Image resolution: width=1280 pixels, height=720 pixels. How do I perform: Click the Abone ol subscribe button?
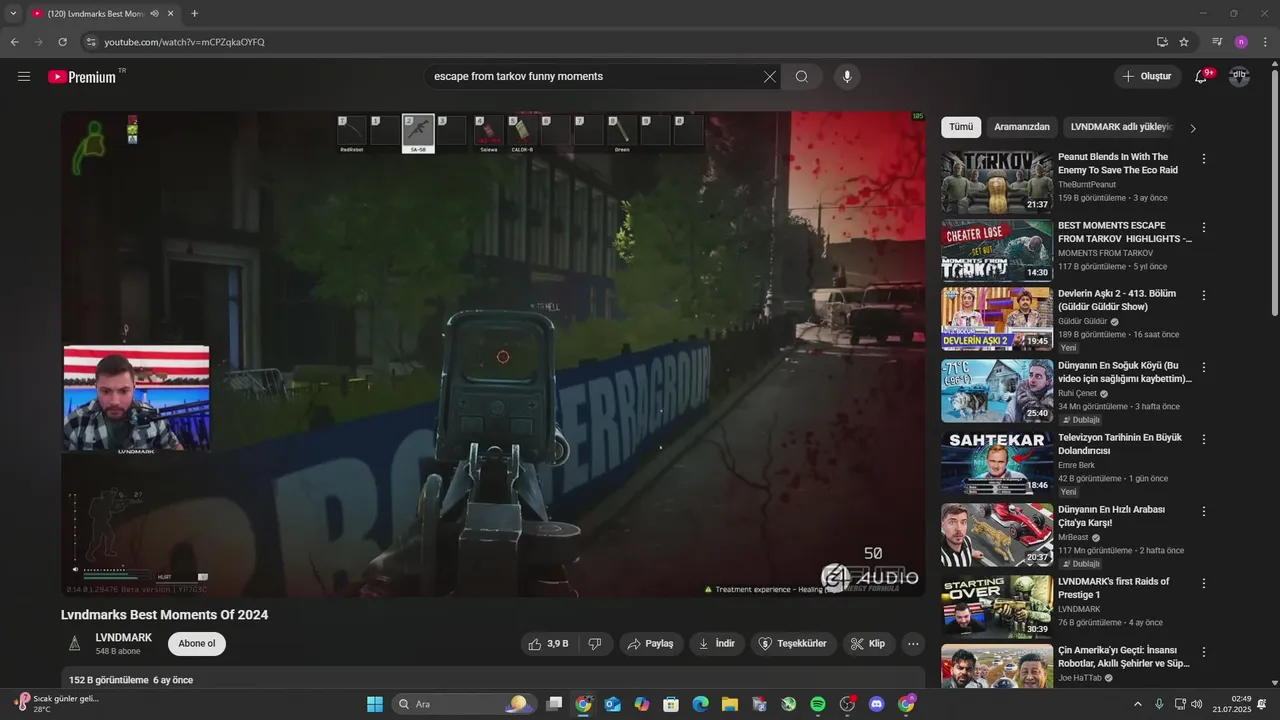click(197, 644)
